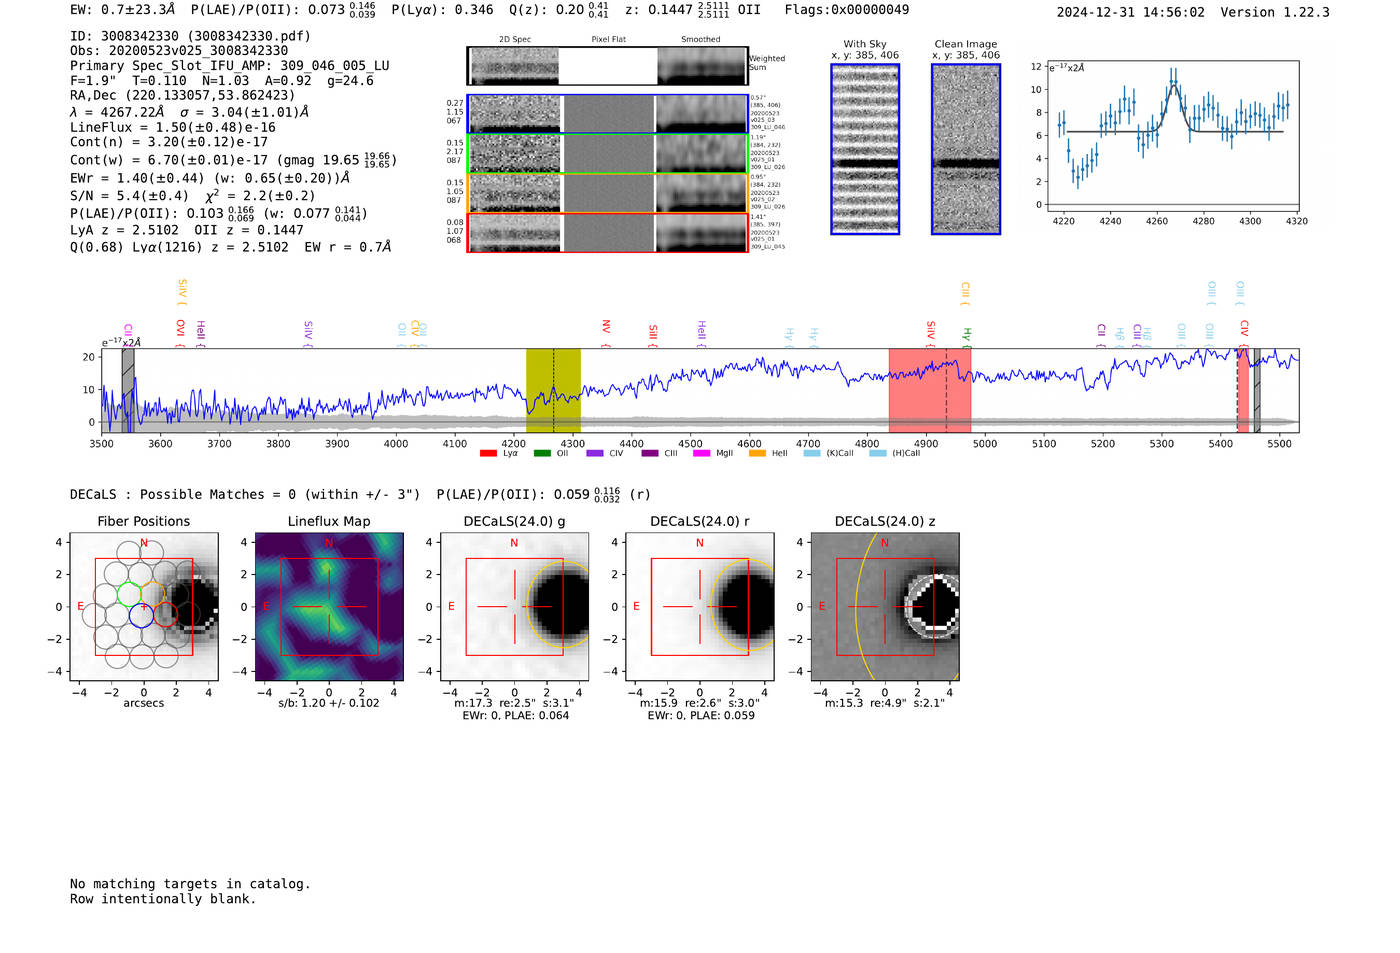Image resolution: width=1400 pixels, height=953 pixels.
Task: Click the Clean Image strip
Action: point(966,149)
